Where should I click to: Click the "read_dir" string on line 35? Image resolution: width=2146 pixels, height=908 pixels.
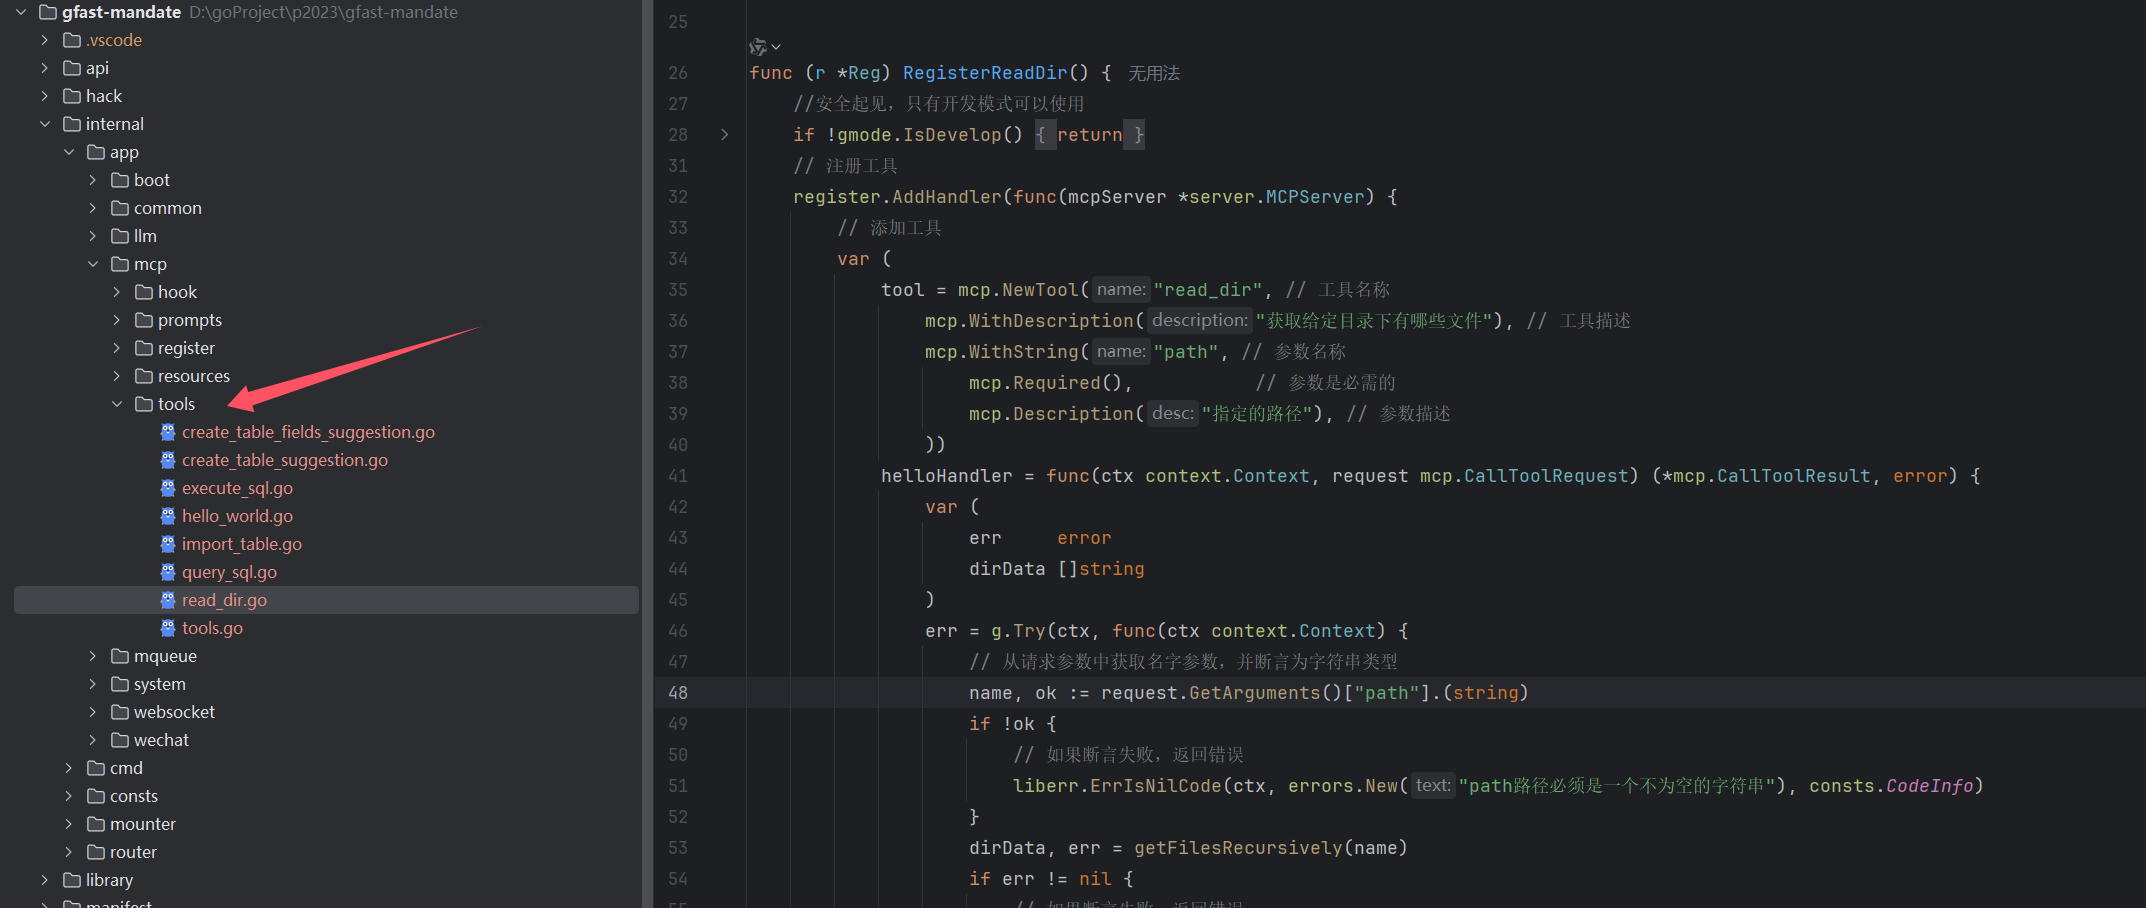click(1208, 290)
